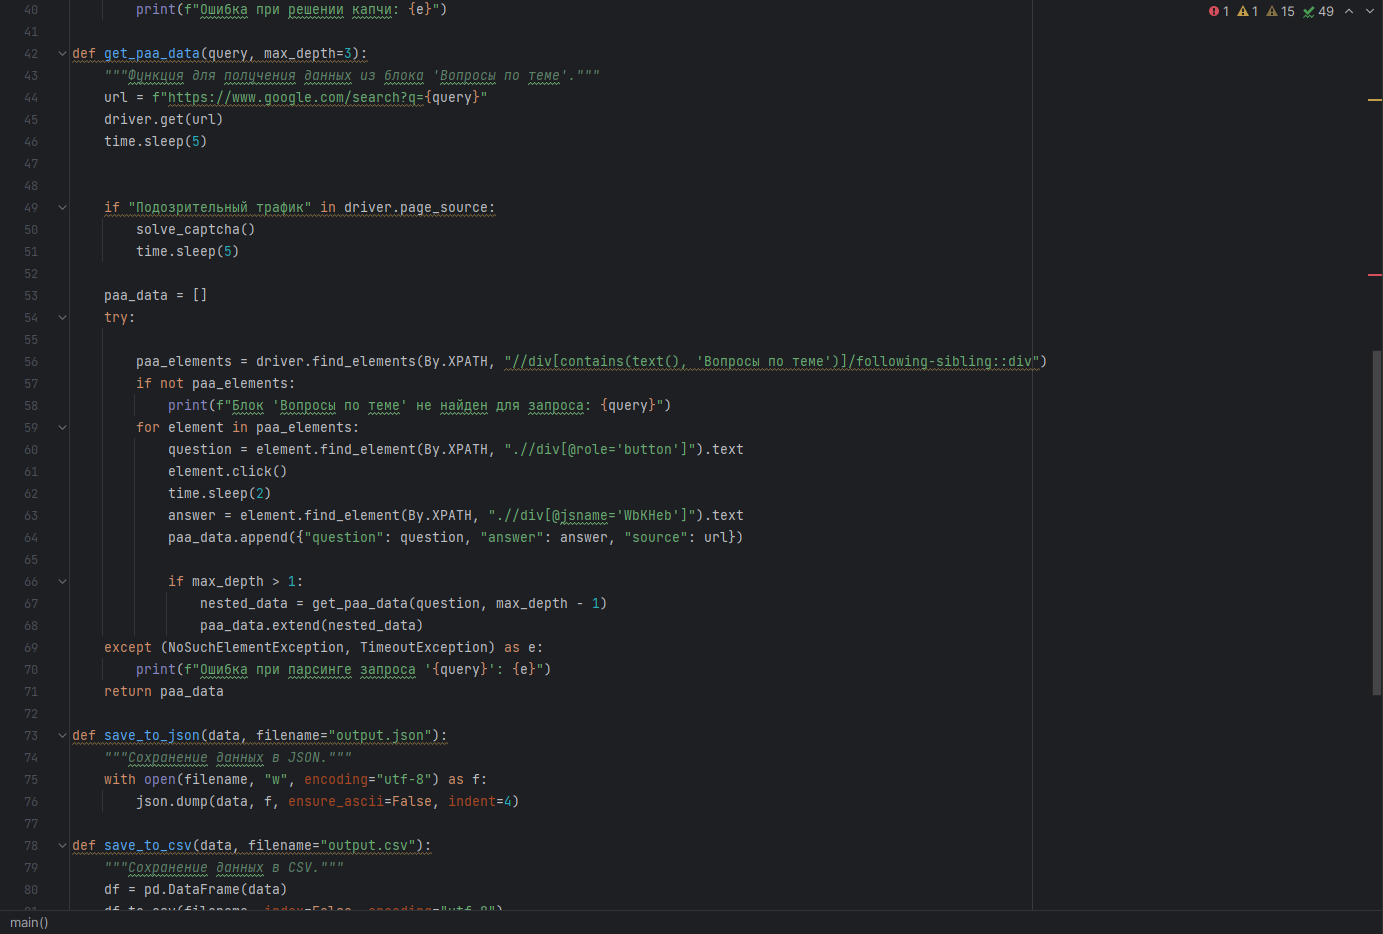Screen dimensions: 1383x934
Task: Click the red error indicator icon
Action: pos(1213,11)
